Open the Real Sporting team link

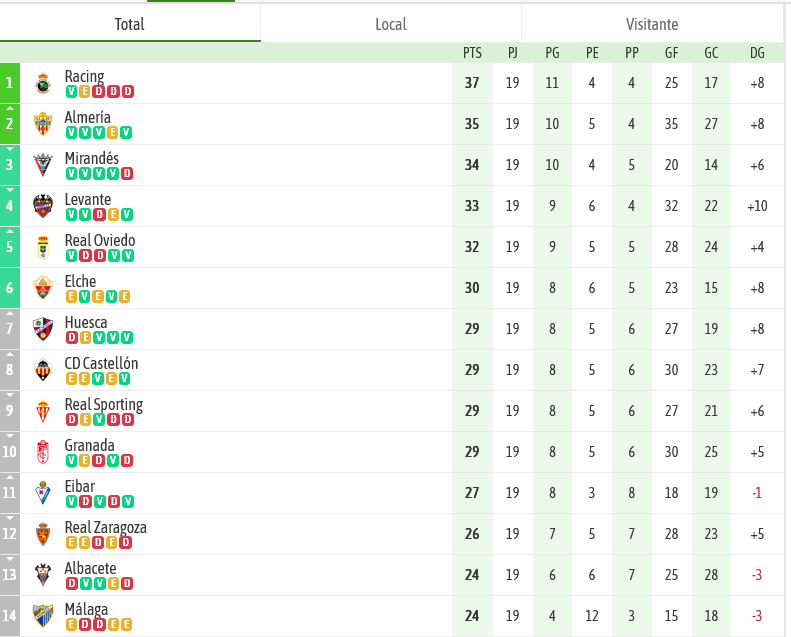pos(103,405)
